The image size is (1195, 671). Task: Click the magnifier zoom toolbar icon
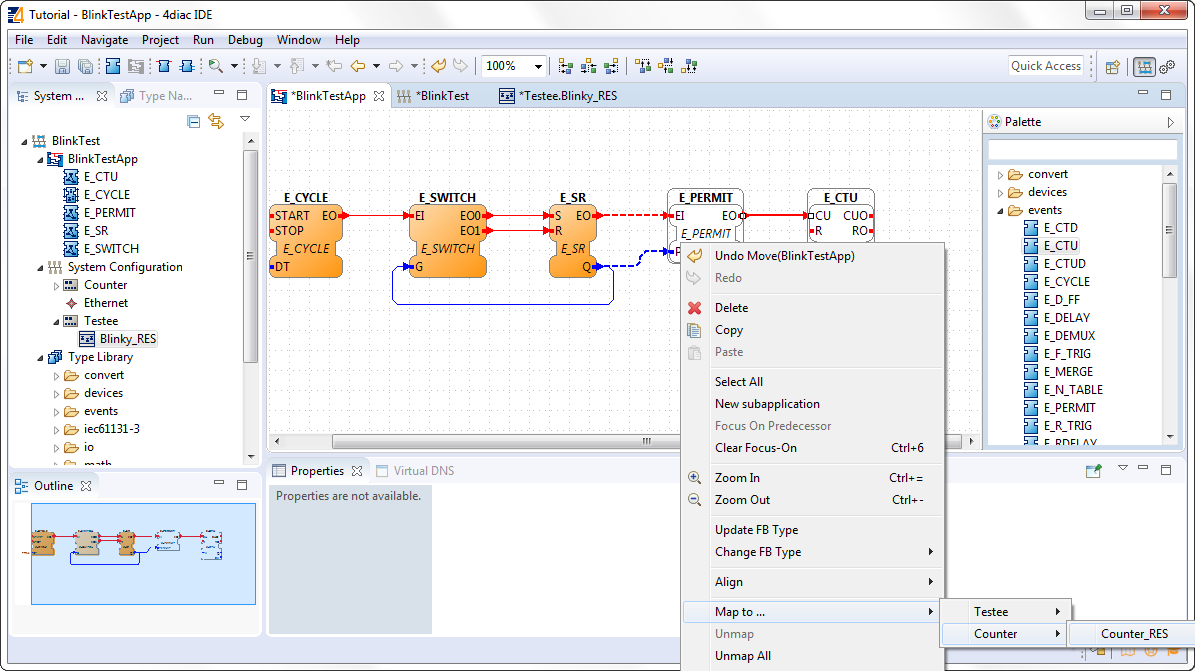tap(213, 67)
